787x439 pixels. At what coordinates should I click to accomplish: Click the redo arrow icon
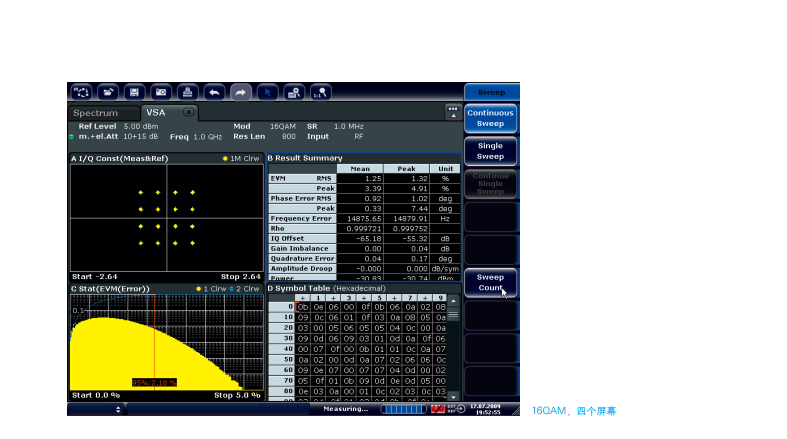240,92
